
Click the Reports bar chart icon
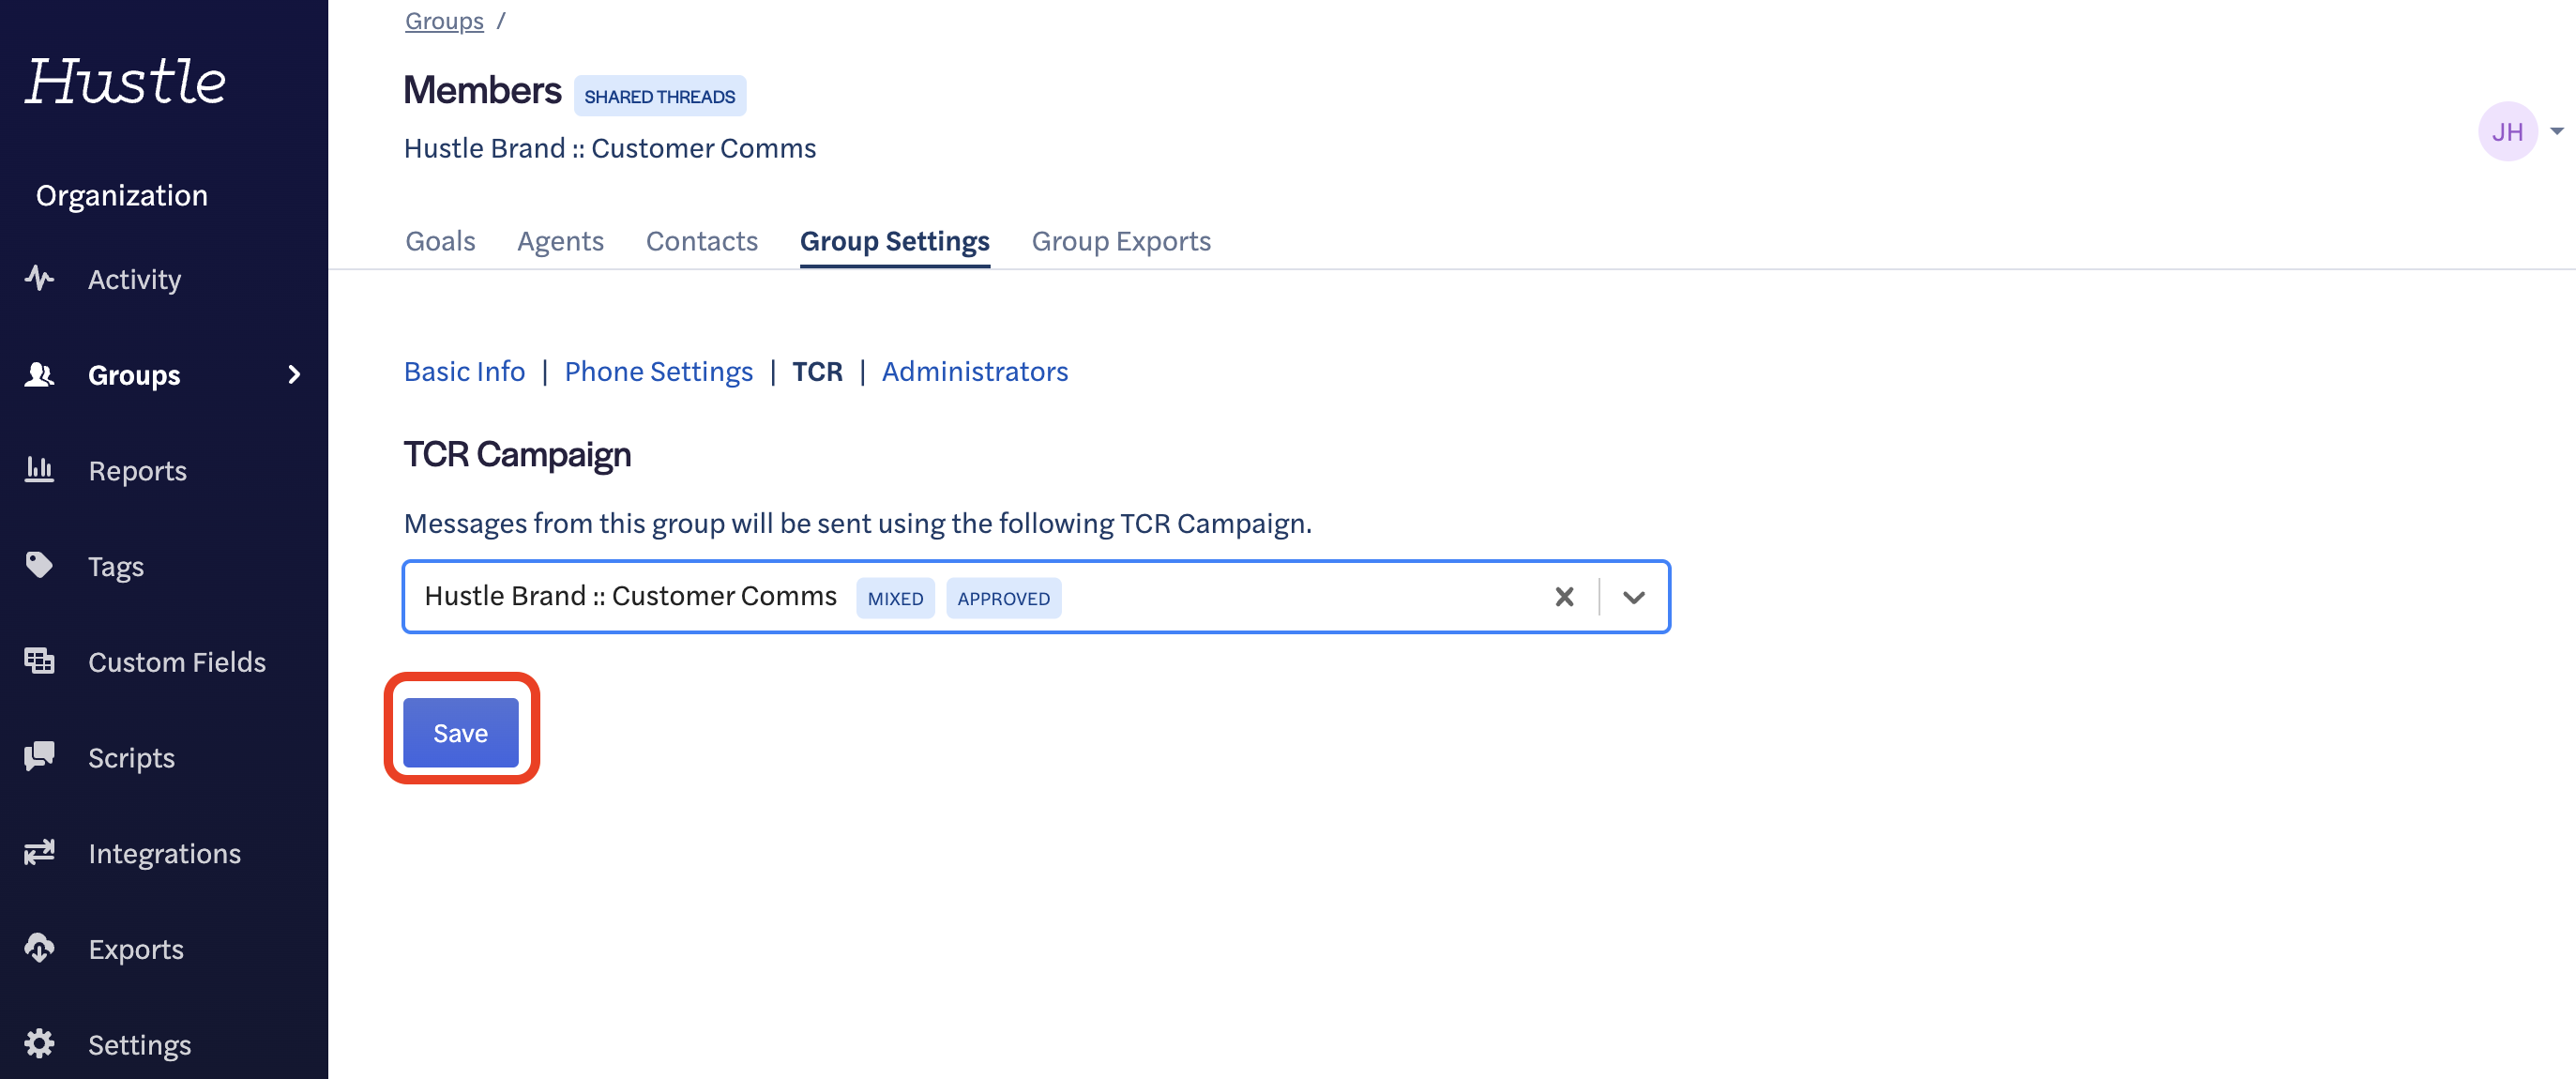click(x=39, y=469)
